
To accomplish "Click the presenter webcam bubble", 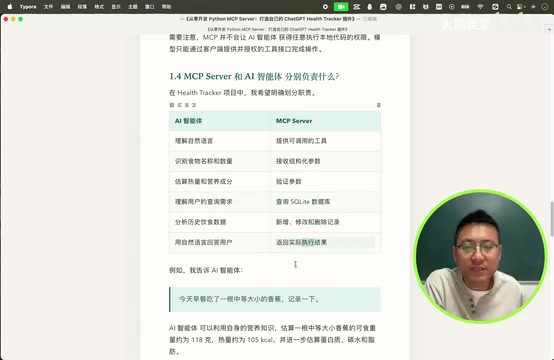I will click(x=481, y=256).
